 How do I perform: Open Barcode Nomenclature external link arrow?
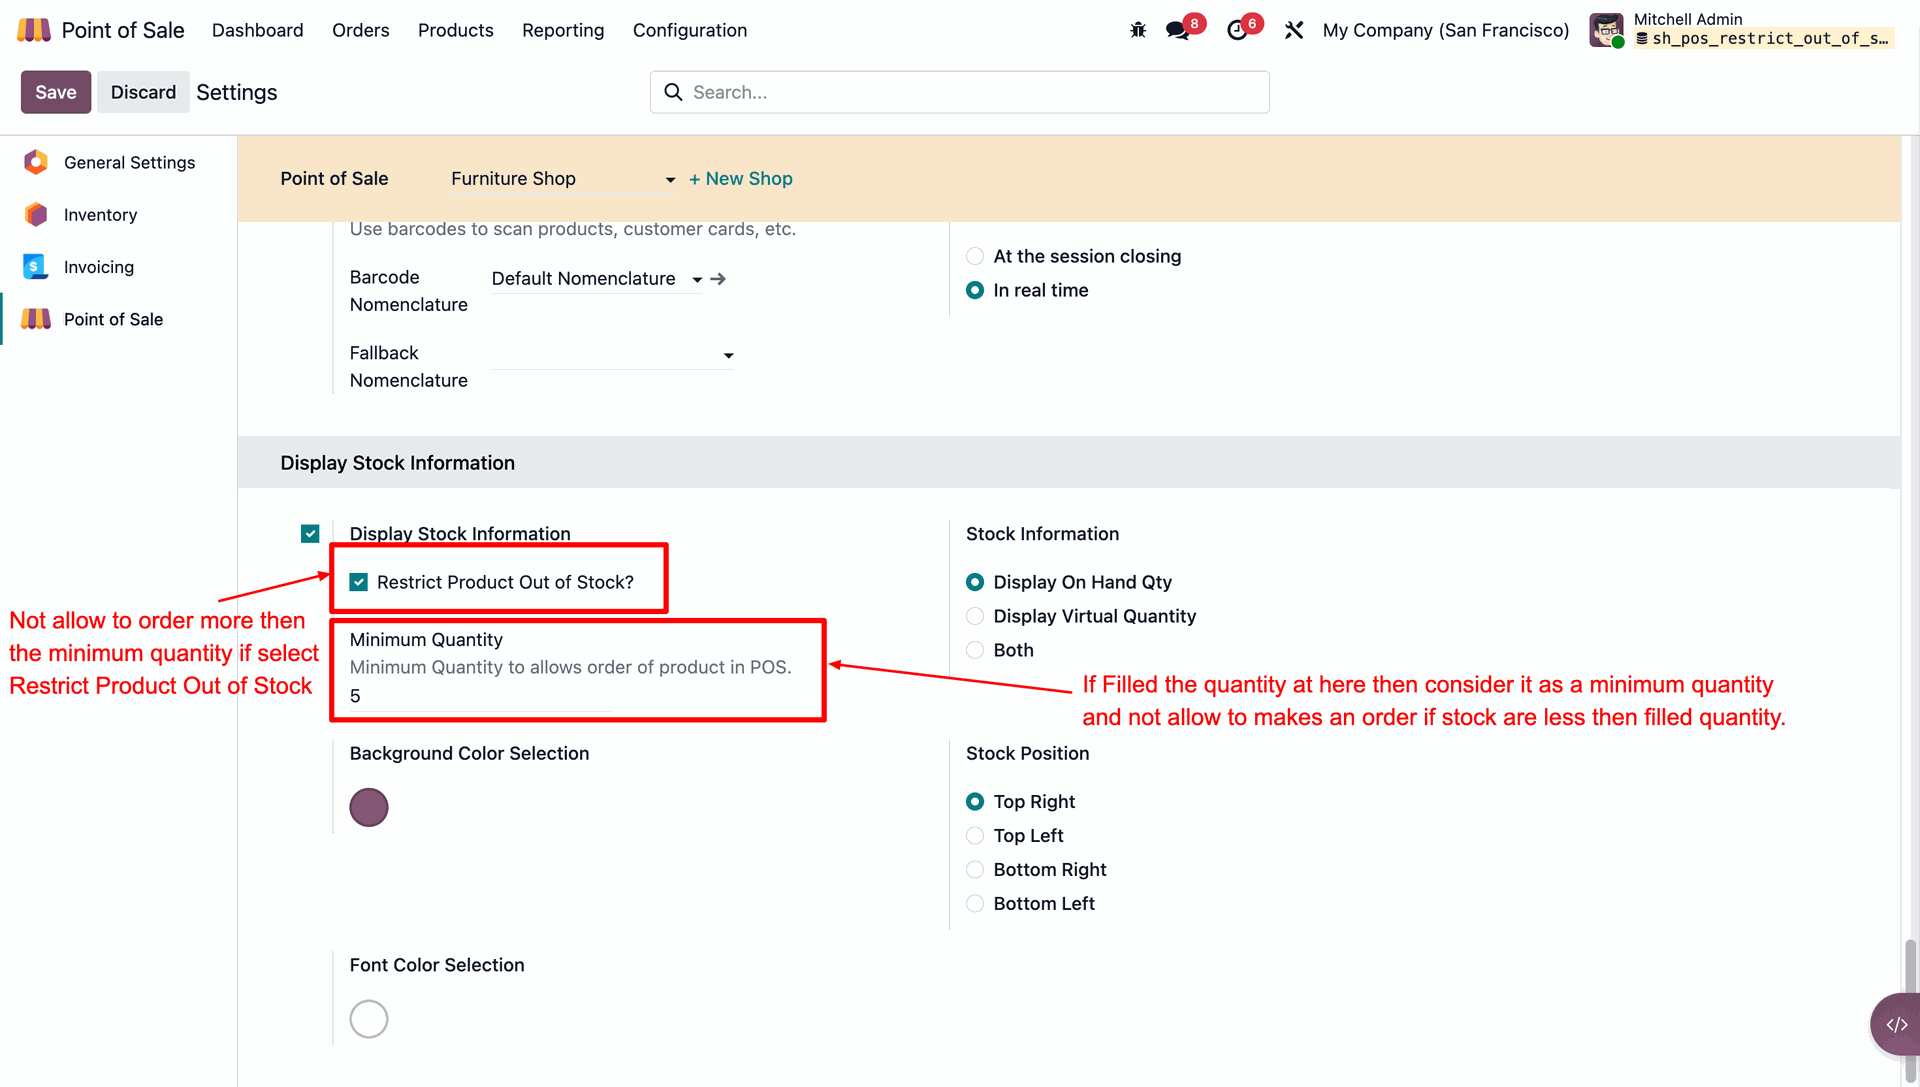718,279
